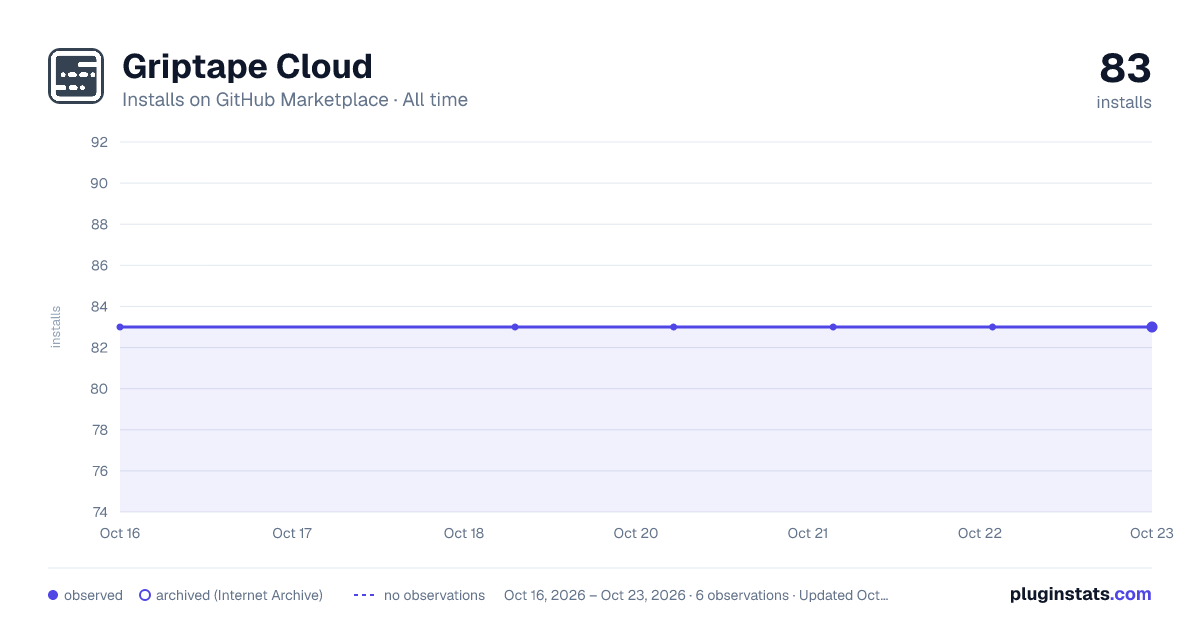Screen dimensions: 1200x630
Task: Click the 'Griptape Cloud' title heading
Action: [247, 67]
